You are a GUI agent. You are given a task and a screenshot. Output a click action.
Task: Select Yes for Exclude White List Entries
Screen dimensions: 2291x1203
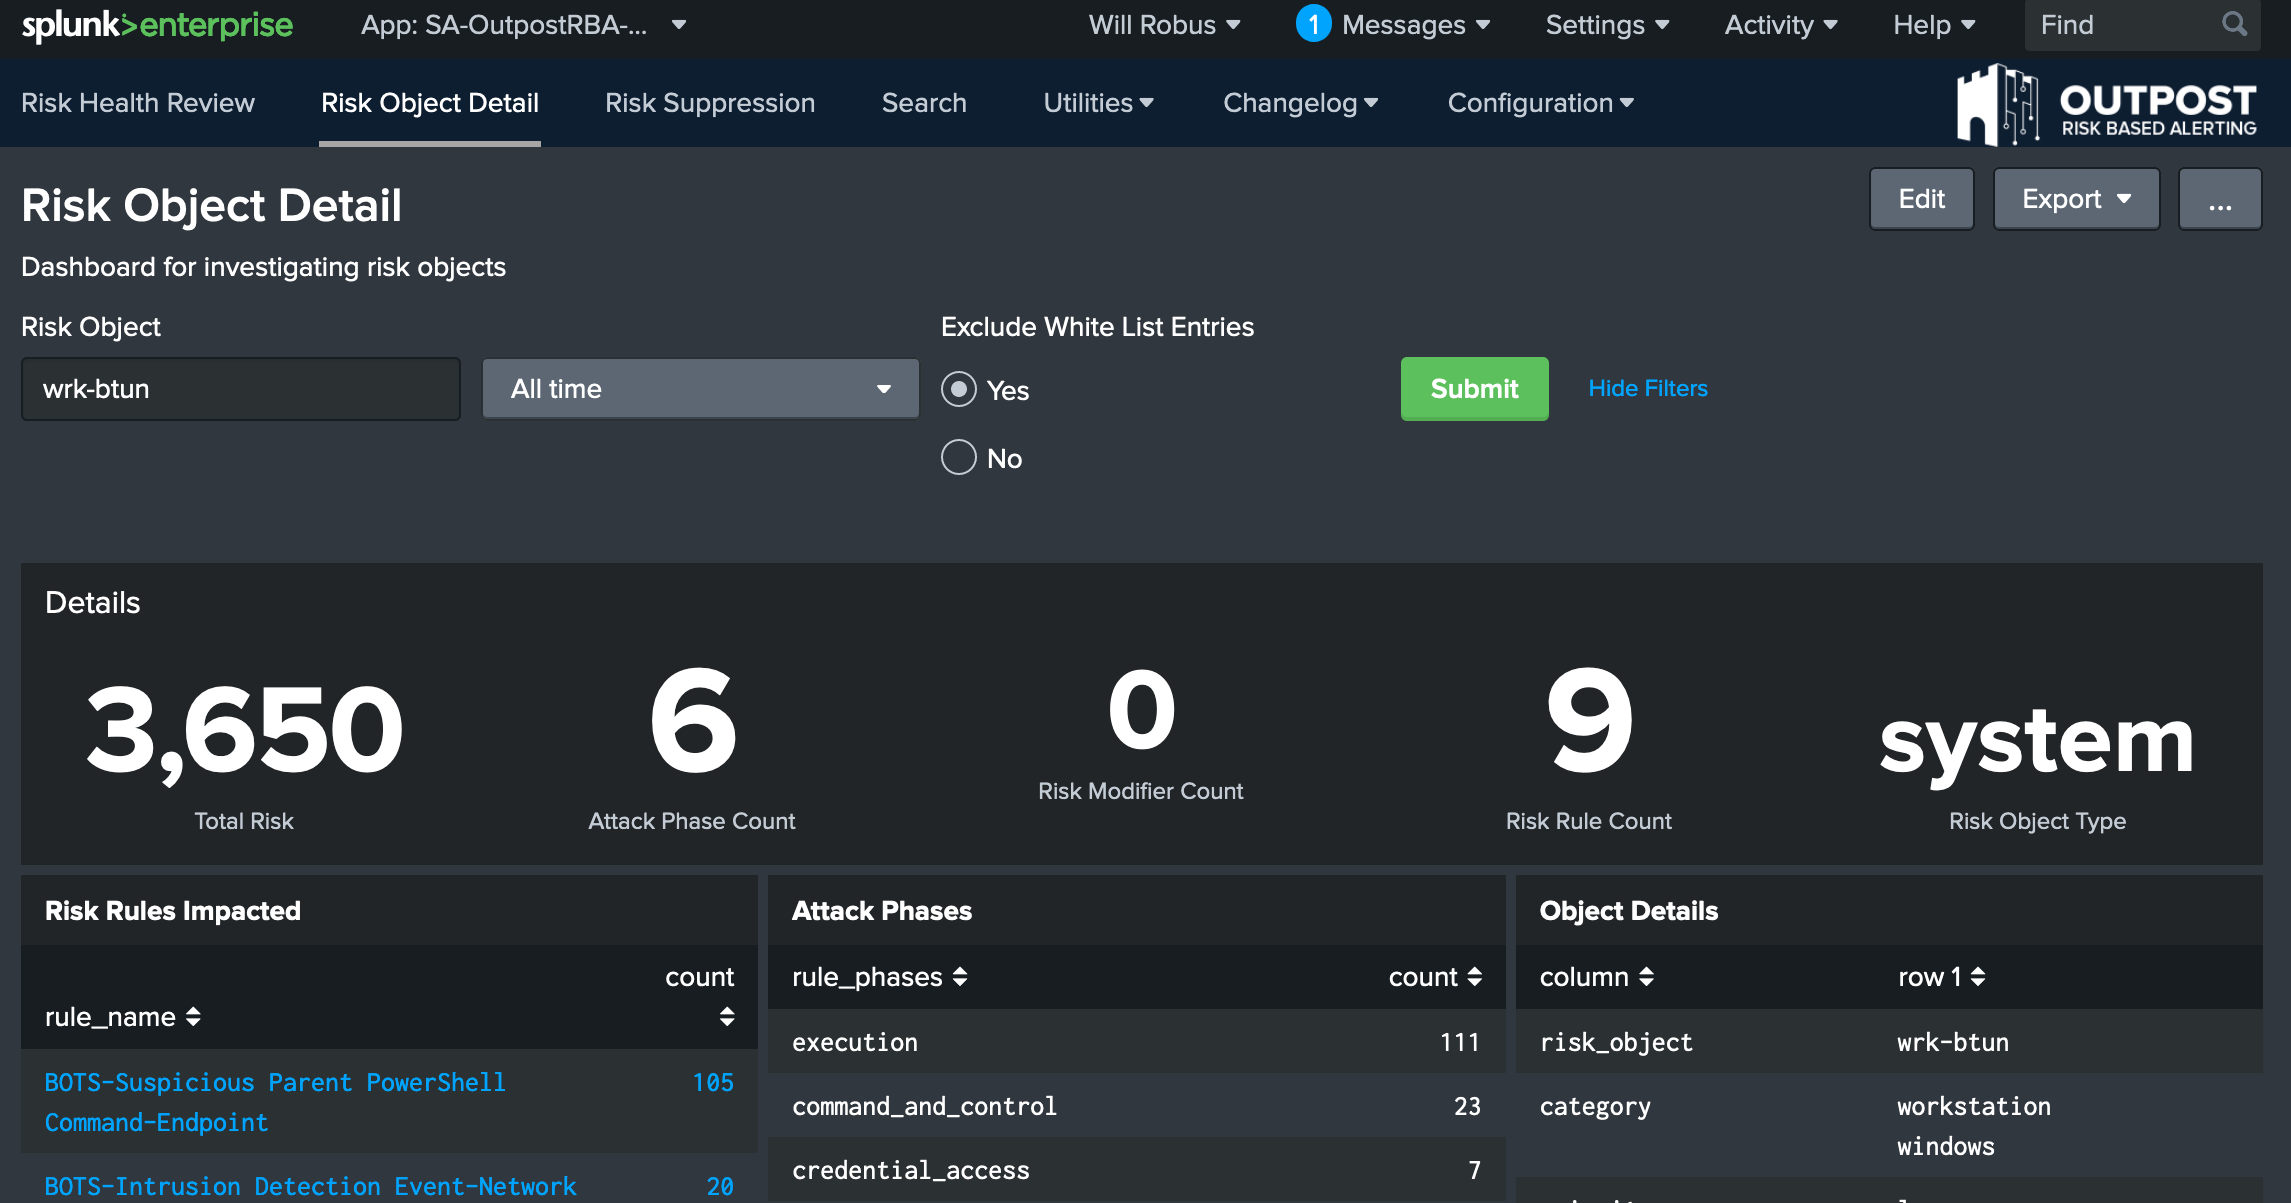(x=959, y=389)
